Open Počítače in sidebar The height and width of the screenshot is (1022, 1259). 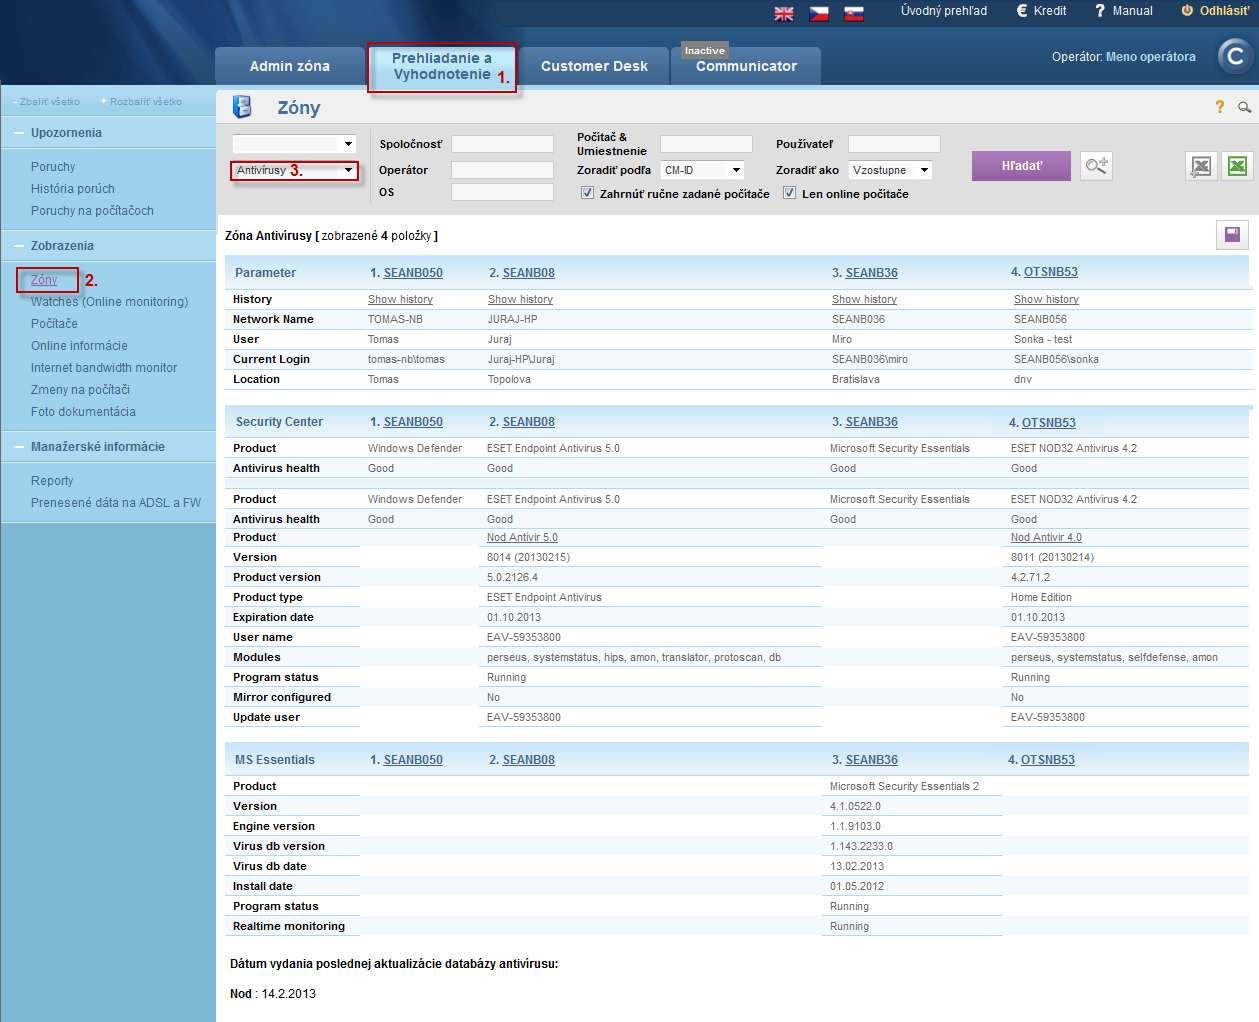[x=54, y=324]
